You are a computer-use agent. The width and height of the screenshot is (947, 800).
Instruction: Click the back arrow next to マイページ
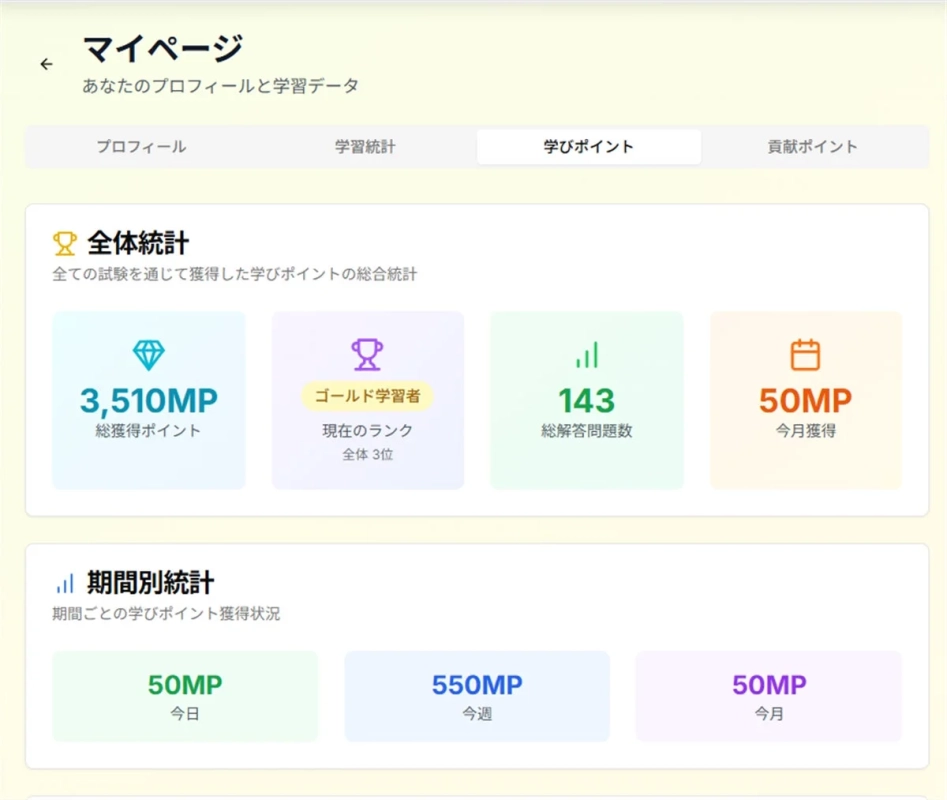46,64
